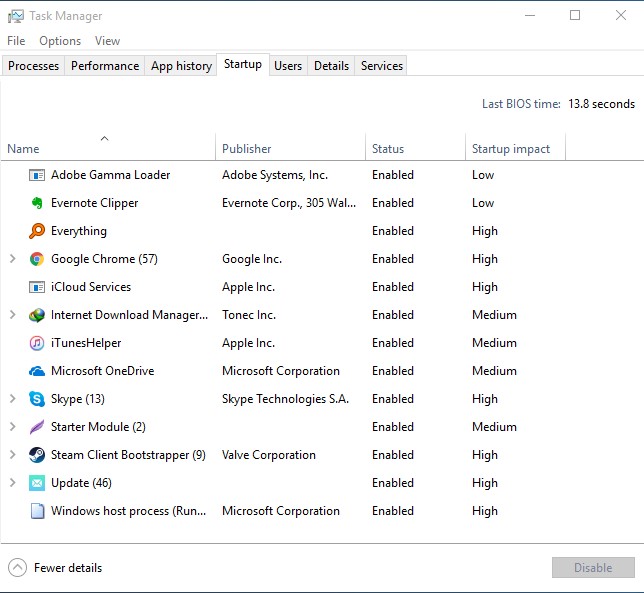
Task: Expand the Steam Client Bootstrapper (9) group
Action: tap(13, 455)
